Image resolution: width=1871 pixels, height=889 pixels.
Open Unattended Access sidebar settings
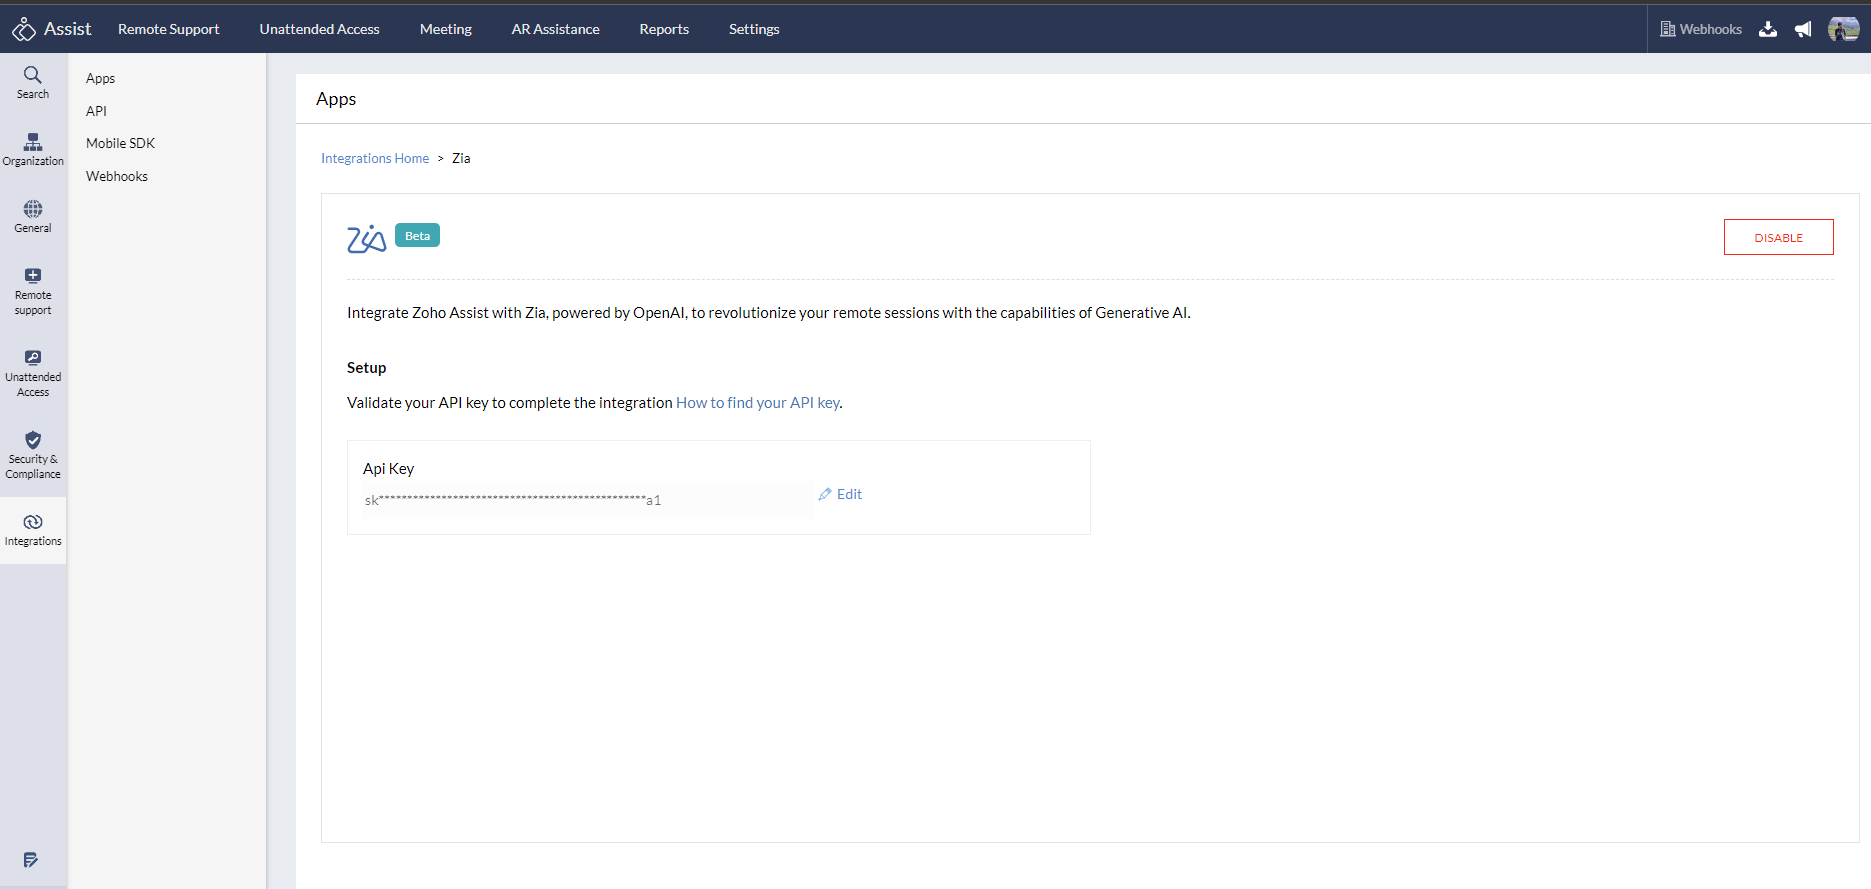pyautogui.click(x=33, y=373)
